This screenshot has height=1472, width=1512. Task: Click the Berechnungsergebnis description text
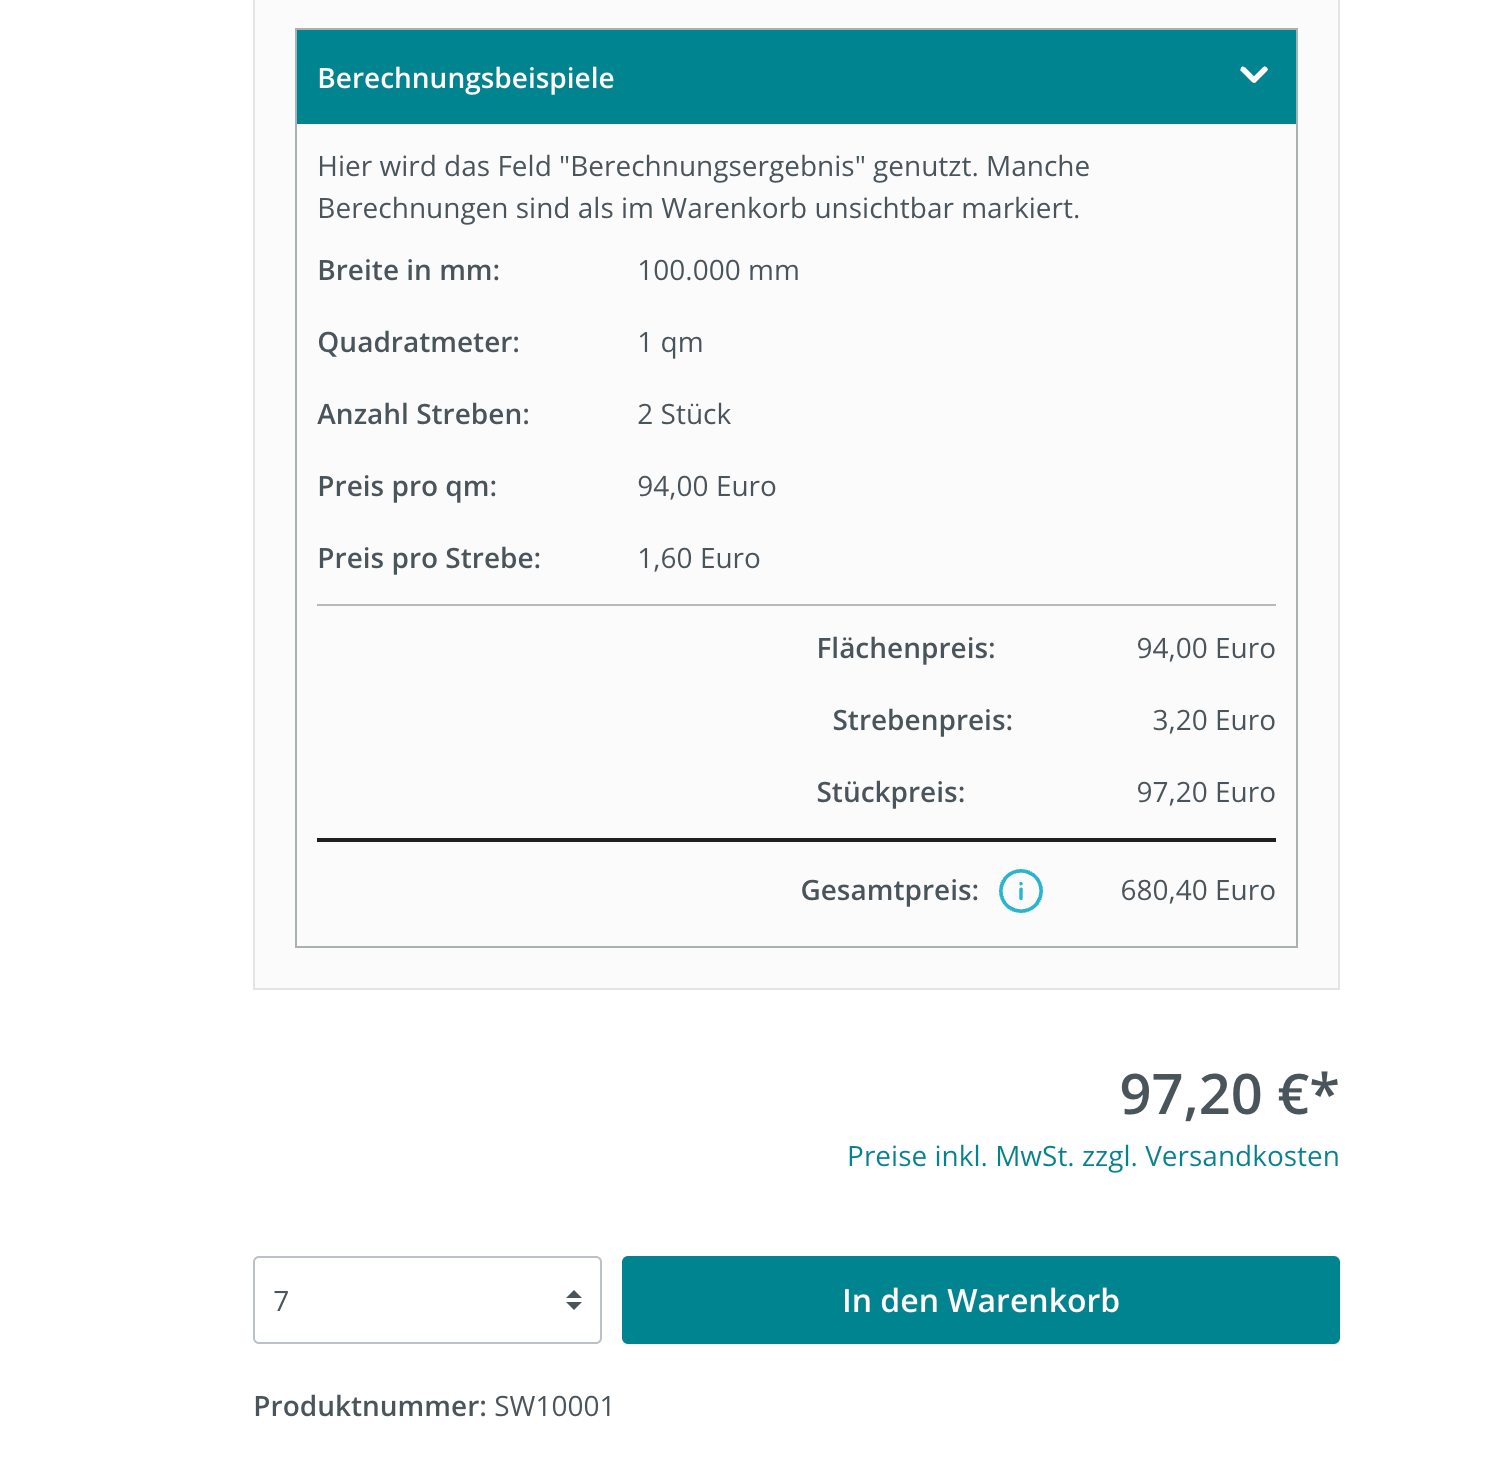click(x=703, y=187)
